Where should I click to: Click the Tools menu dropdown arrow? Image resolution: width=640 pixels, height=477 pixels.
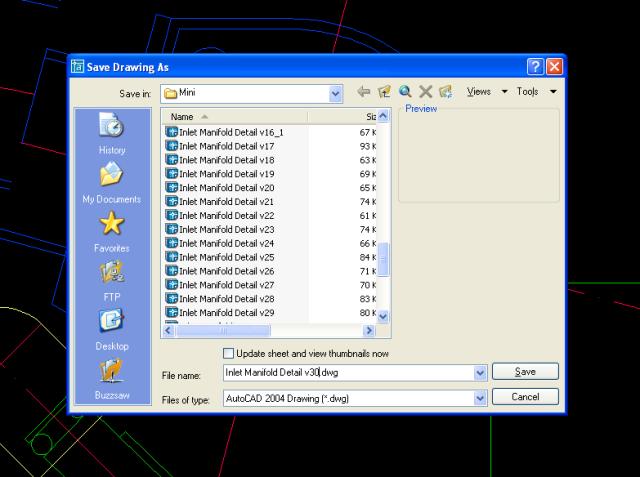tap(553, 91)
